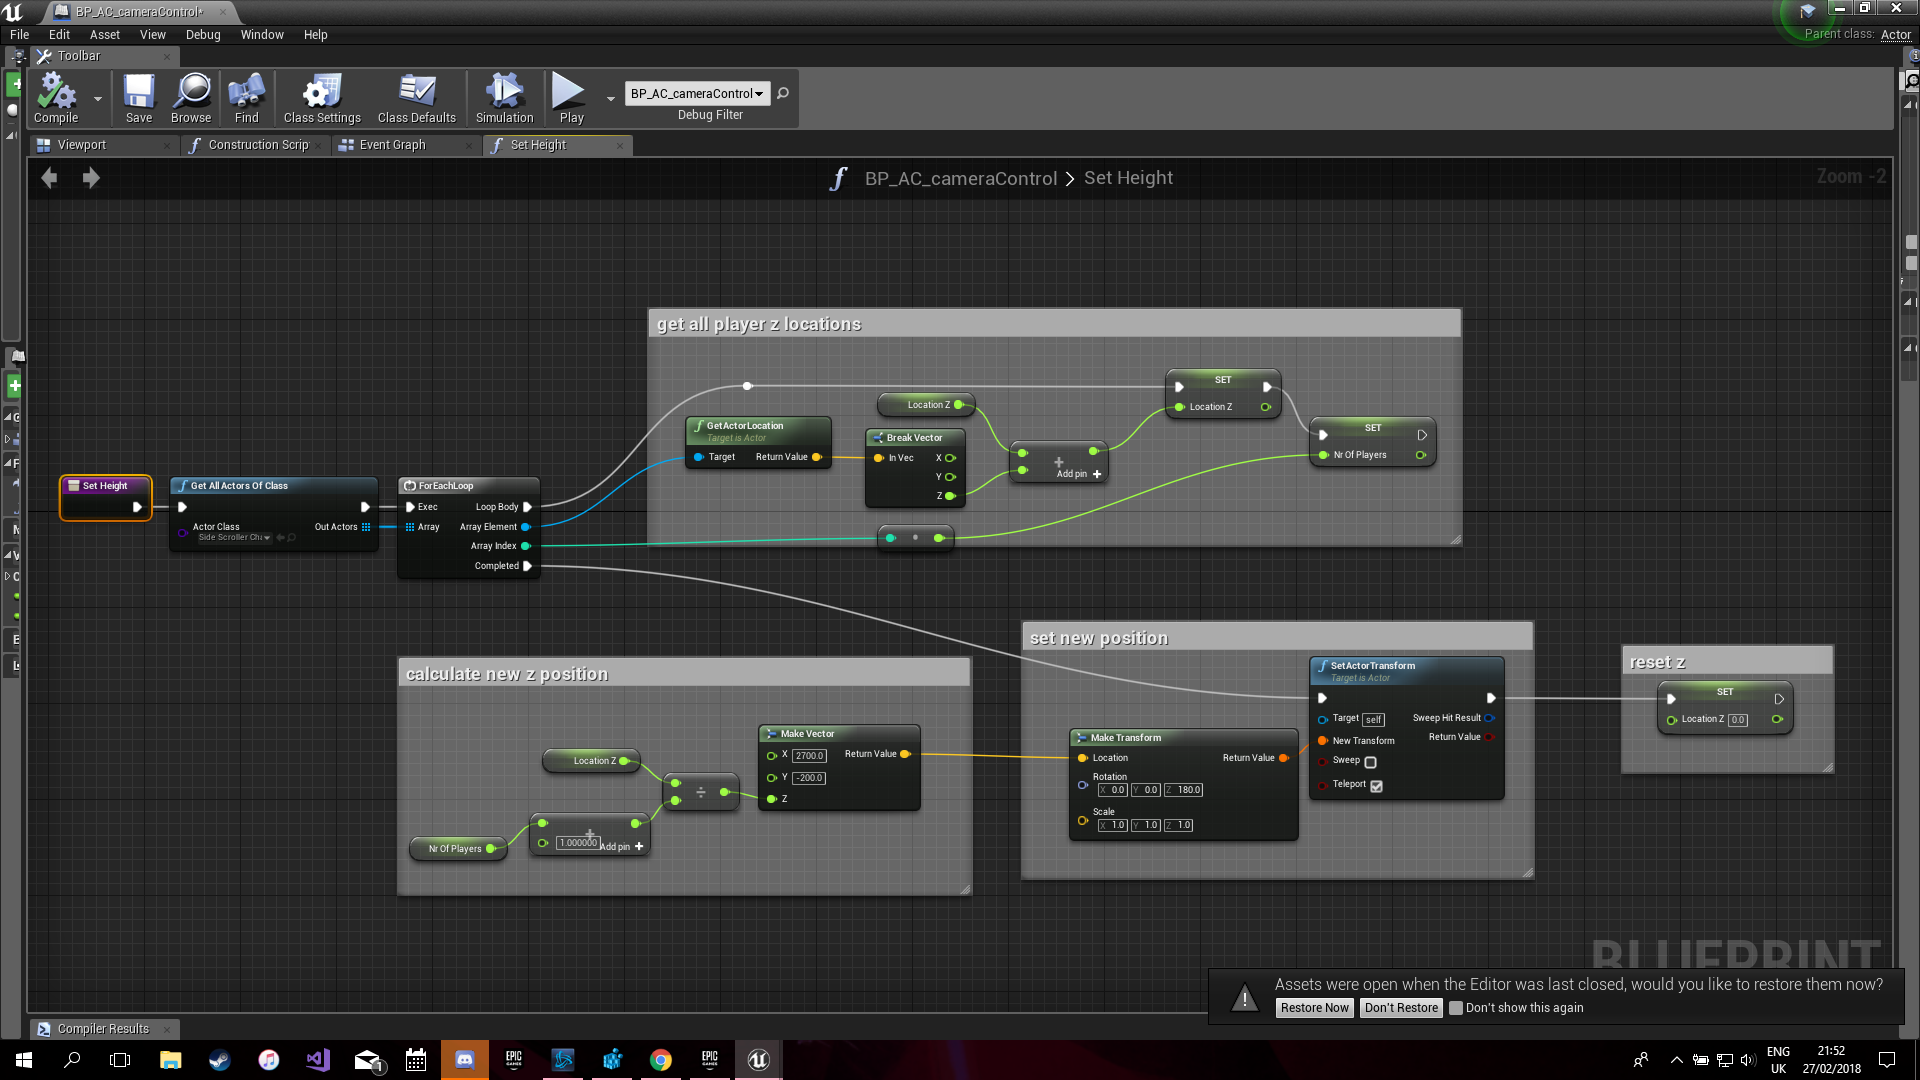Open Task View from the taskbar
The width and height of the screenshot is (1920, 1080).
(120, 1060)
